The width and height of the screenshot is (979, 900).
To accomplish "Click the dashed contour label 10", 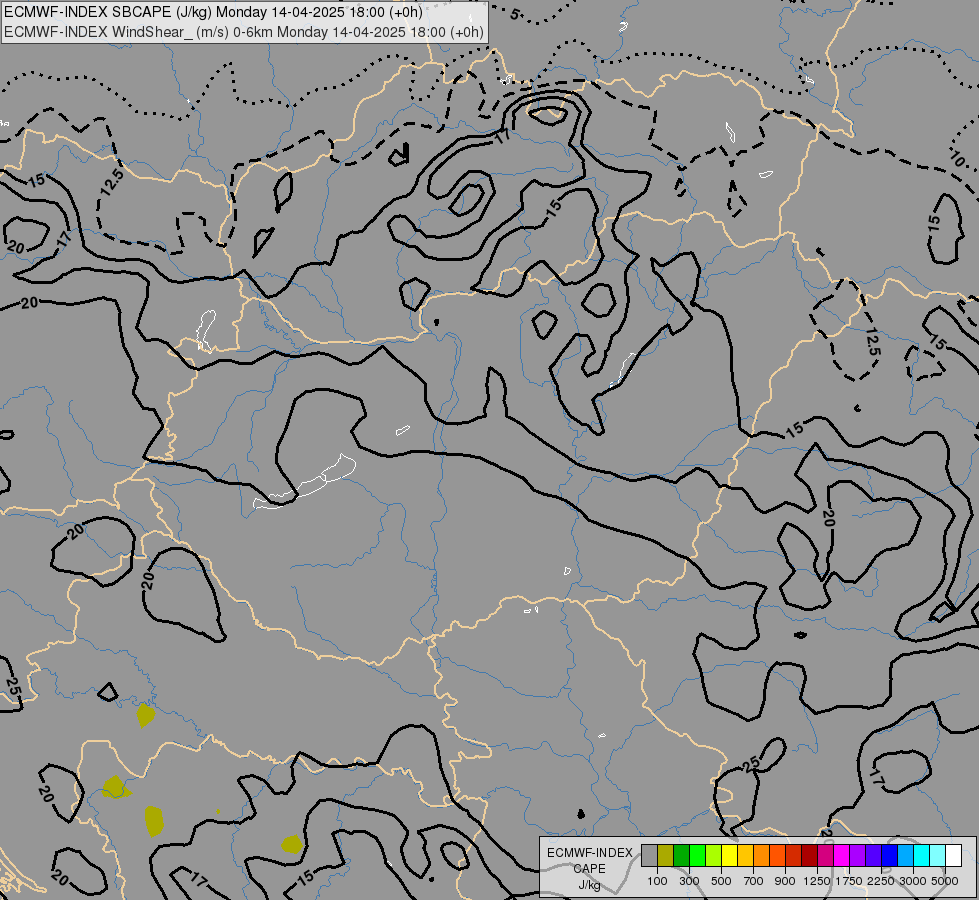I will coord(958,159).
